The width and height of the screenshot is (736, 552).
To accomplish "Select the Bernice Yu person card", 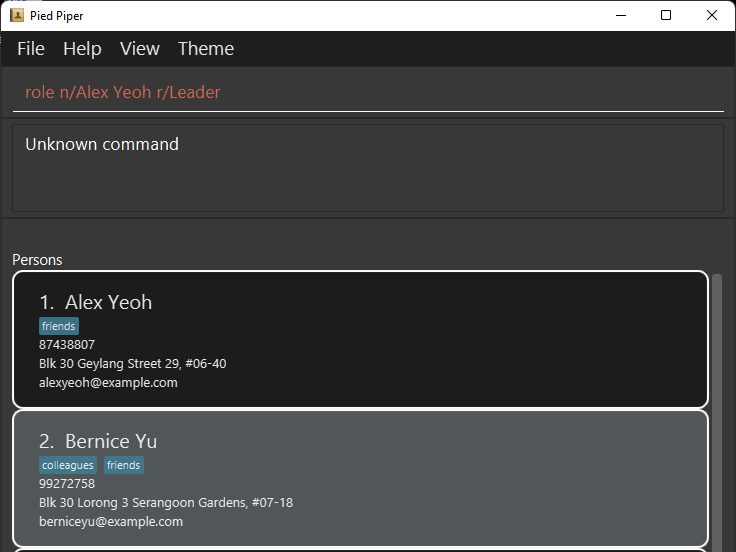I will (x=360, y=478).
